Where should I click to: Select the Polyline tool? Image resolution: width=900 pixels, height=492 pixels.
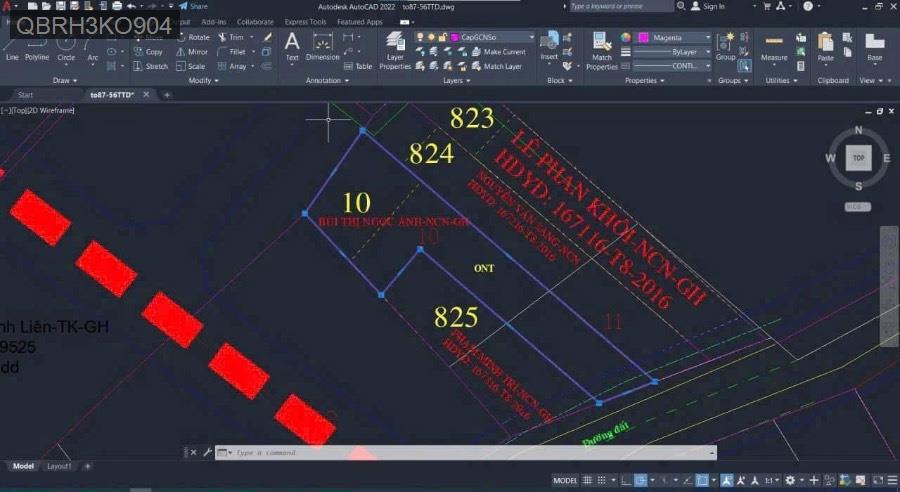click(37, 47)
